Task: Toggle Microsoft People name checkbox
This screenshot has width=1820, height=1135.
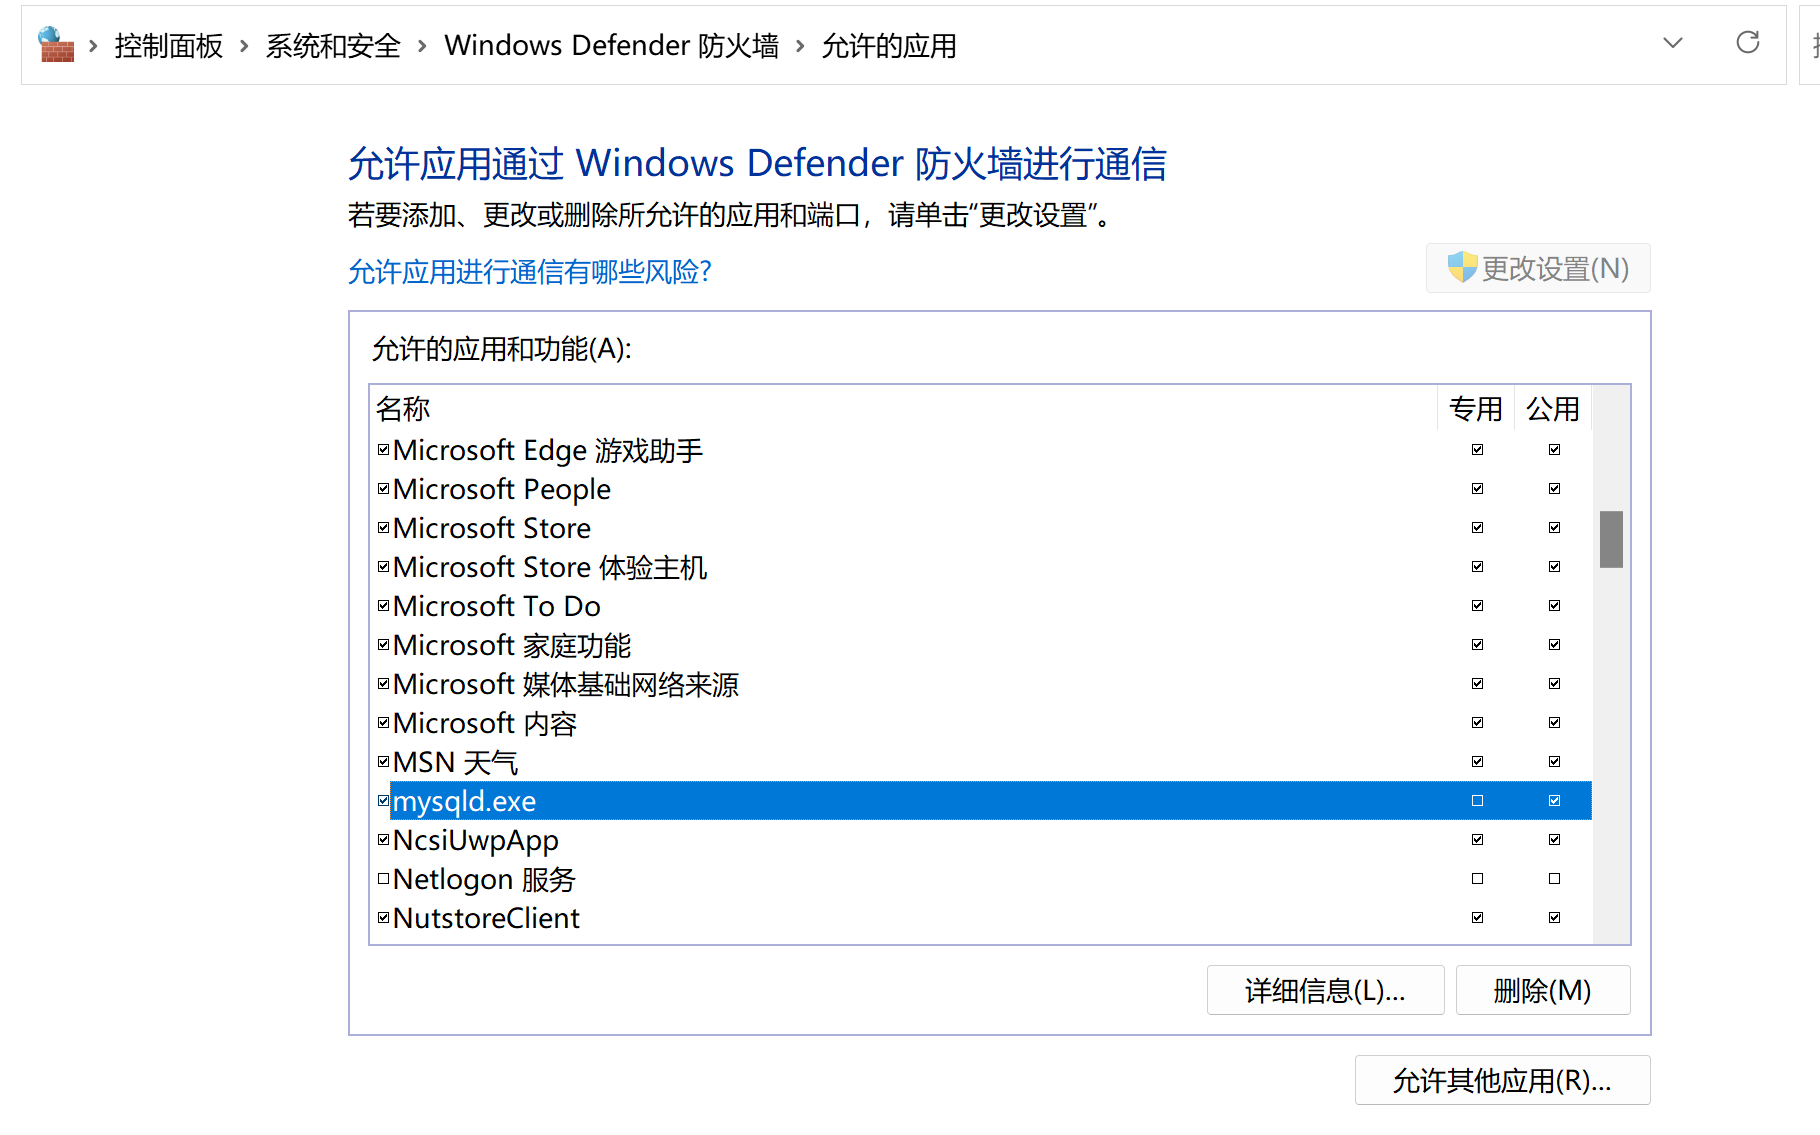Action: click(x=383, y=489)
